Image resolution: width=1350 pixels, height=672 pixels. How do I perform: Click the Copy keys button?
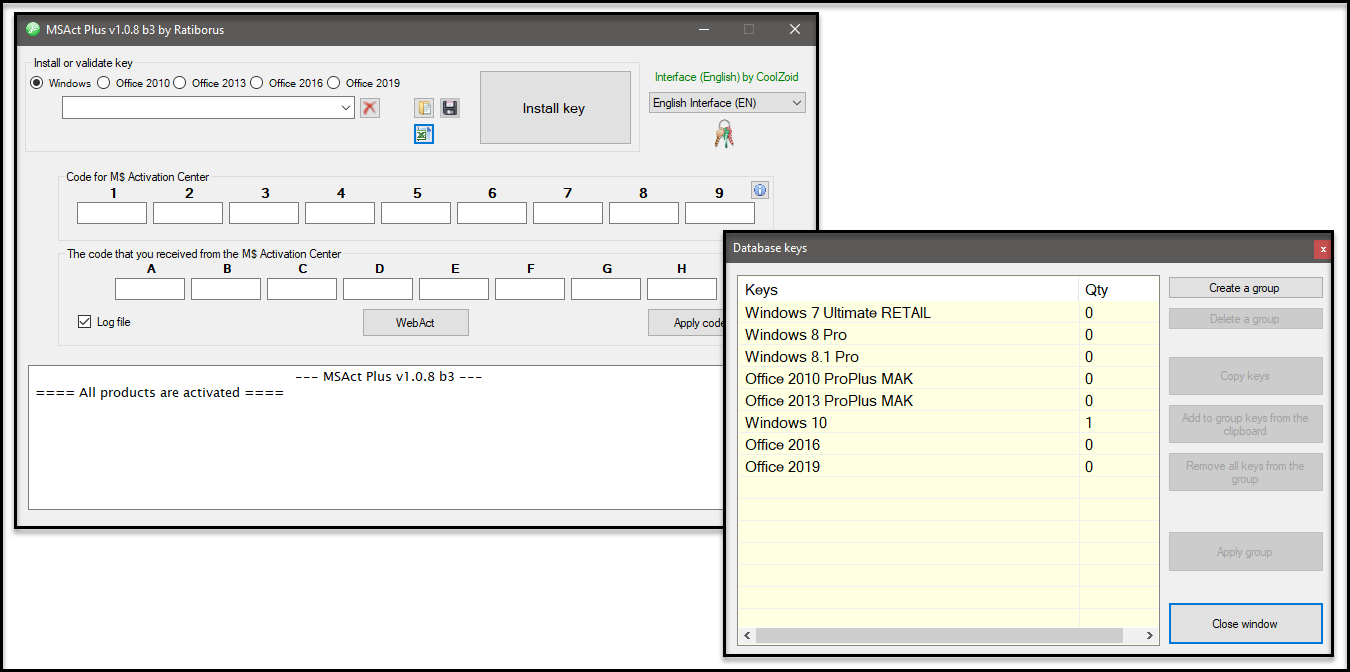click(x=1246, y=376)
